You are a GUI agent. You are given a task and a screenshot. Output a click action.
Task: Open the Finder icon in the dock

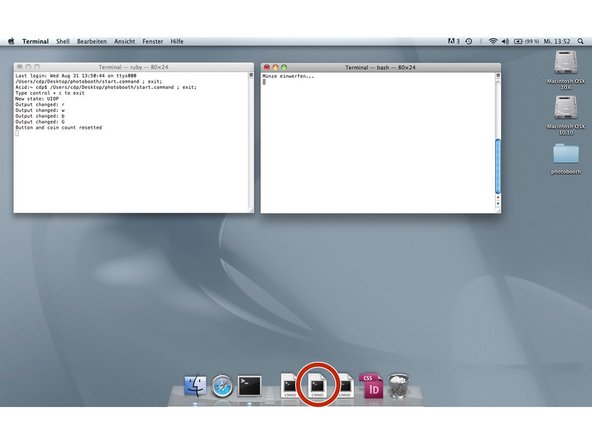point(195,386)
